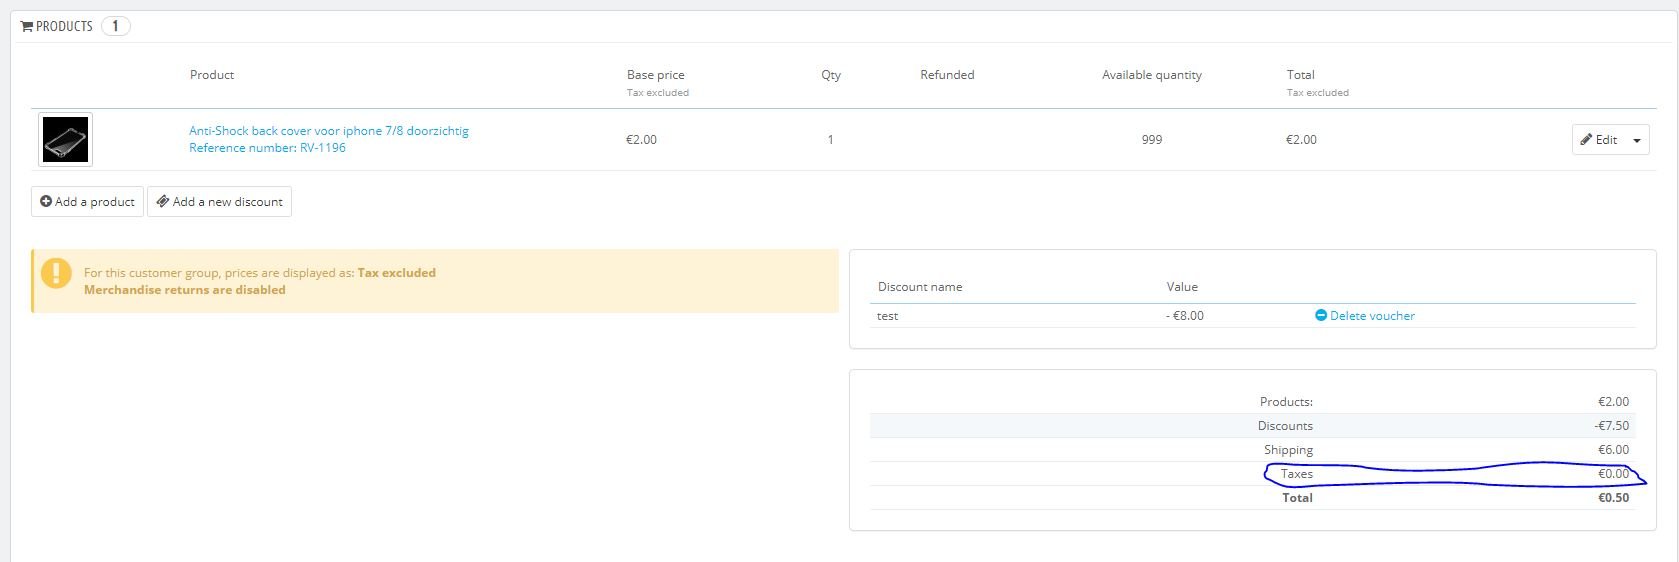The width and height of the screenshot is (1679, 562).
Task: Click the Reference number RV-1196 link
Action: click(267, 148)
